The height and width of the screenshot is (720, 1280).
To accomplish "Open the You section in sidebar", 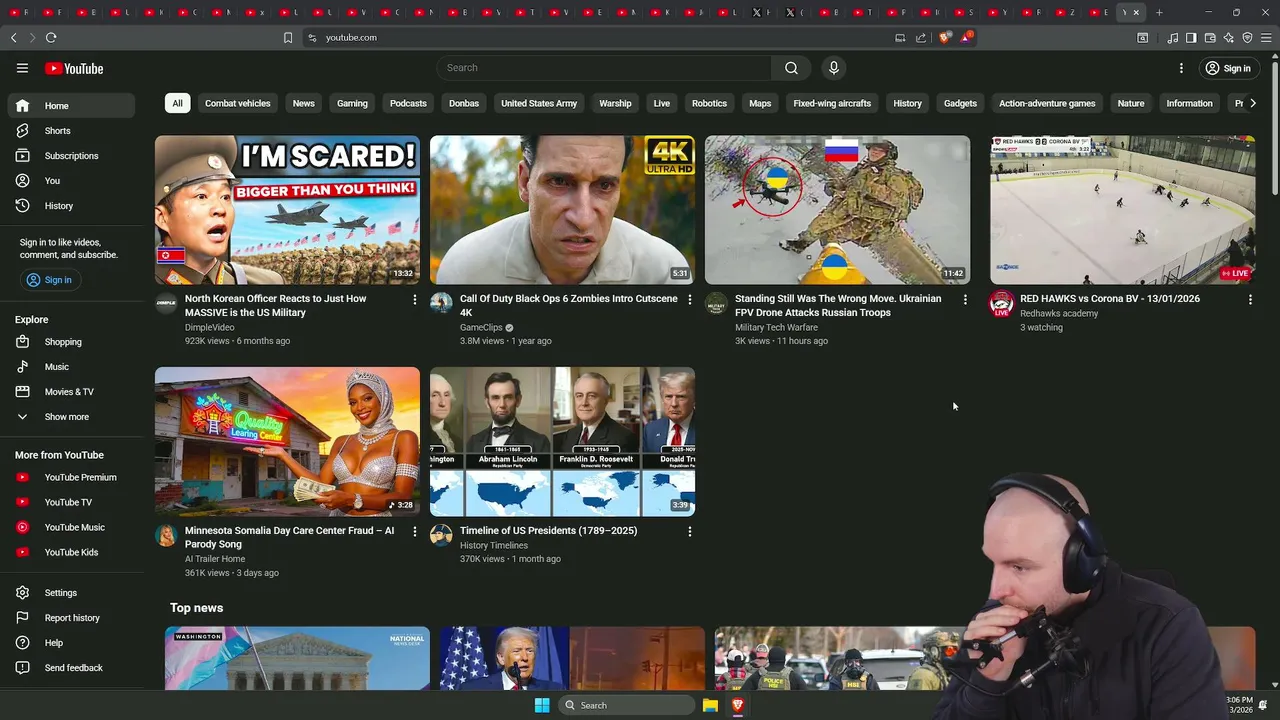I will [70, 181].
